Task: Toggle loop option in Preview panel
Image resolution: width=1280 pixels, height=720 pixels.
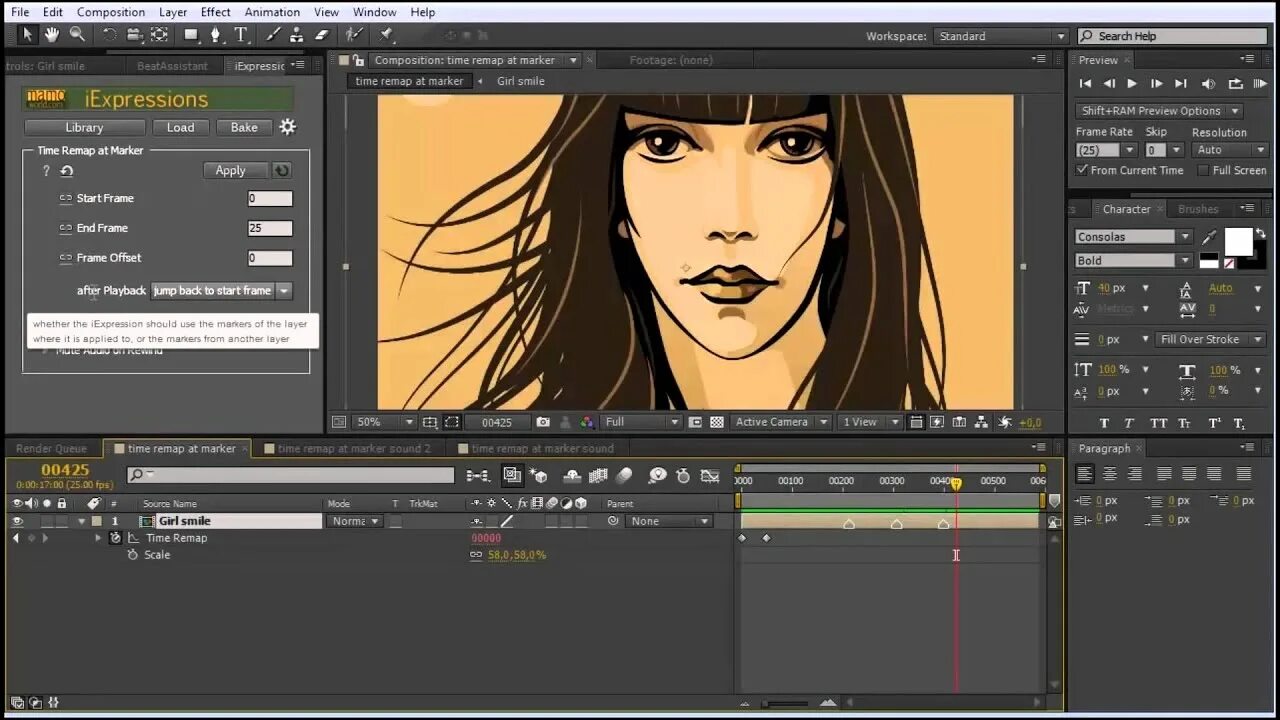Action: 1235,84
